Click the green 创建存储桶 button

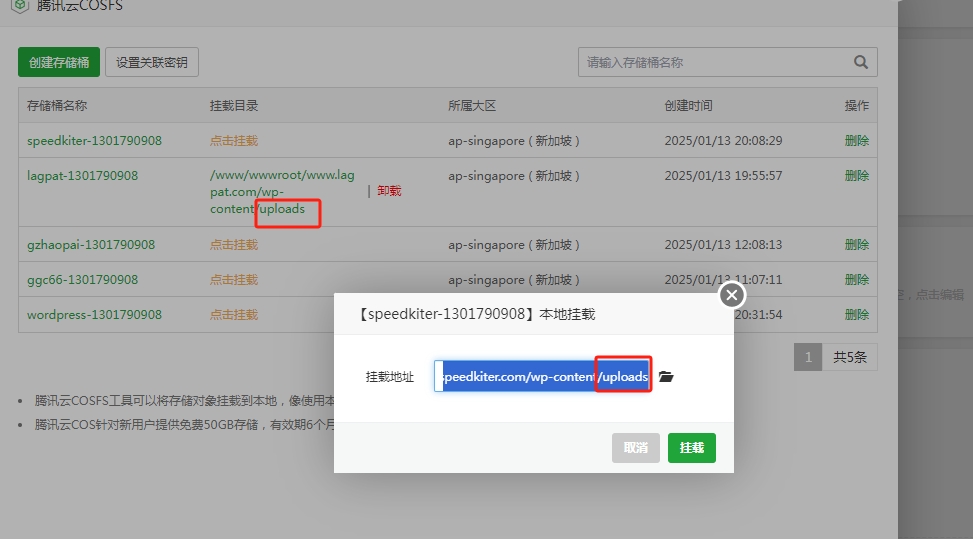click(59, 62)
